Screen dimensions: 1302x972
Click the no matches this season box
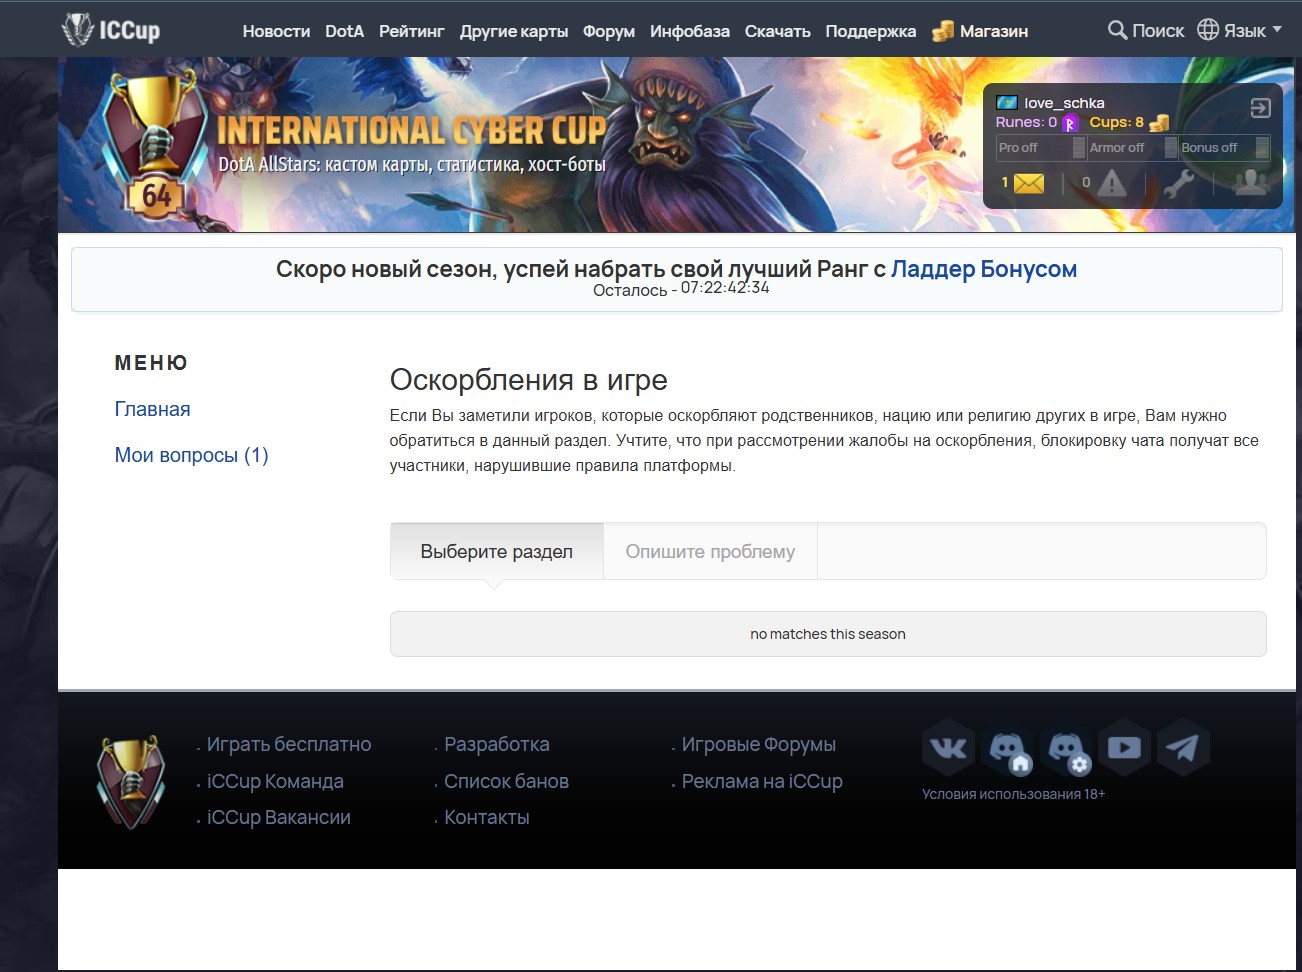click(828, 634)
